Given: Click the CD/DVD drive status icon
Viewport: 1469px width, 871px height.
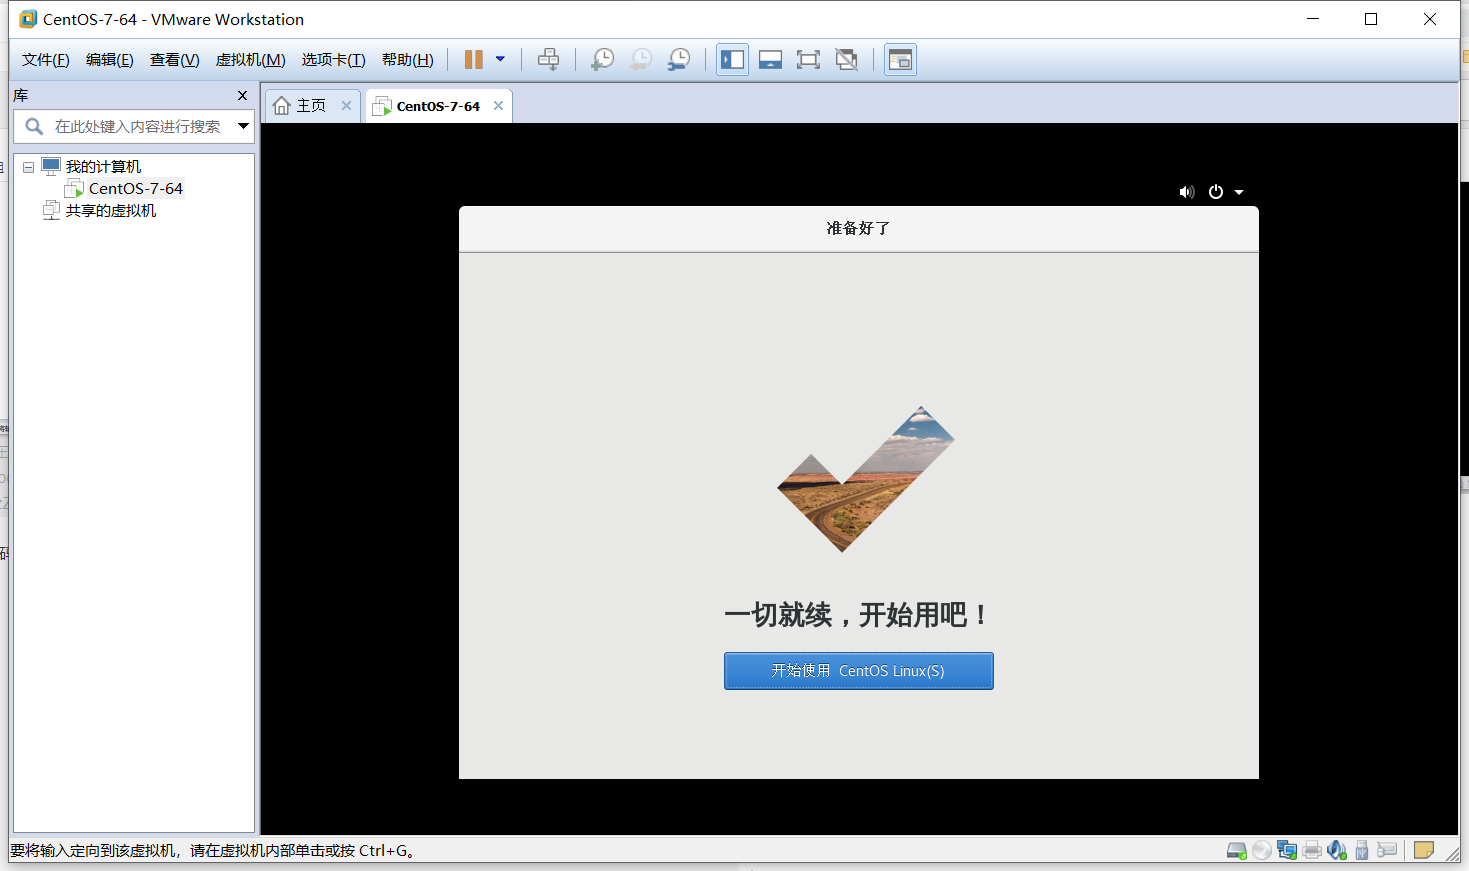Looking at the screenshot, I should pos(1262,851).
